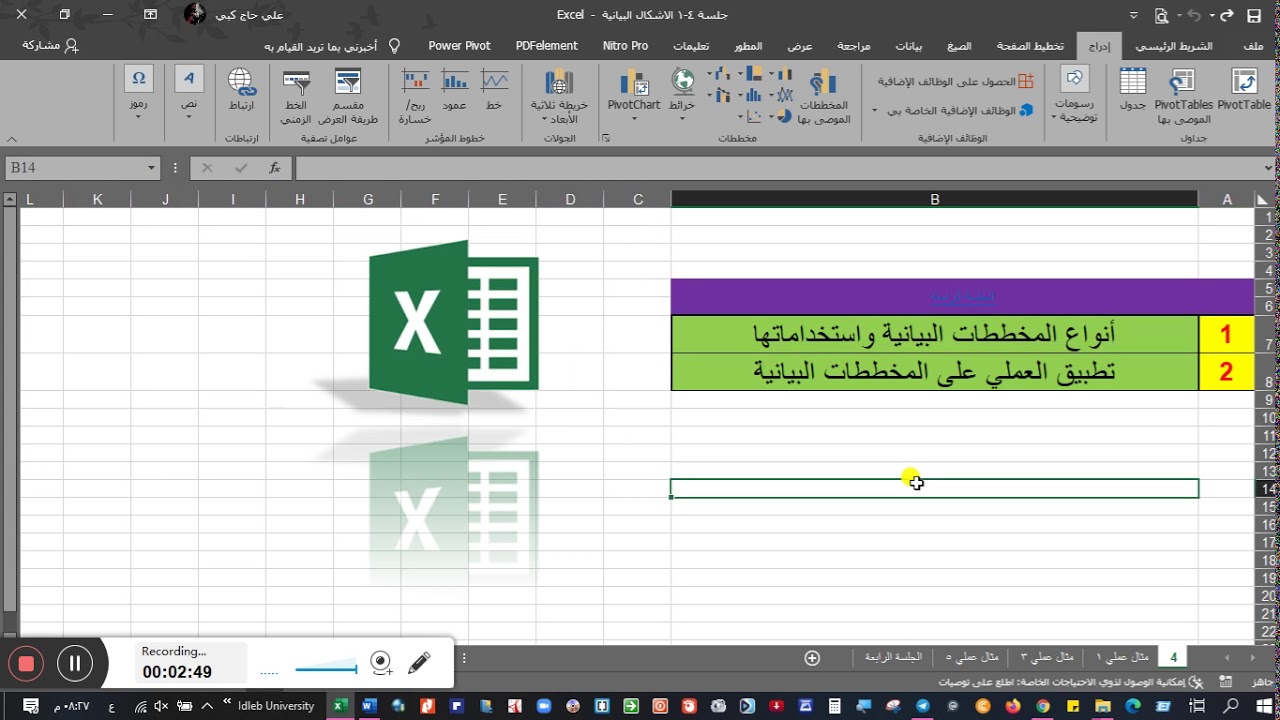This screenshot has height=720, width=1280.
Task: Add a new sheet with plus button
Action: pos(812,658)
